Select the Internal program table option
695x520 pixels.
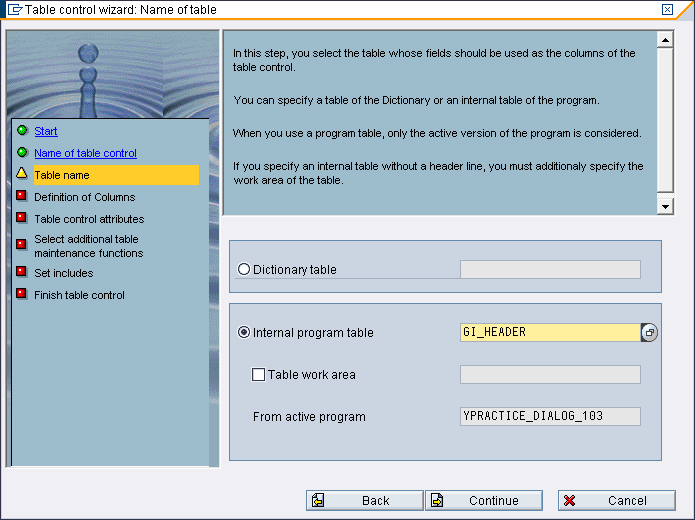point(244,332)
